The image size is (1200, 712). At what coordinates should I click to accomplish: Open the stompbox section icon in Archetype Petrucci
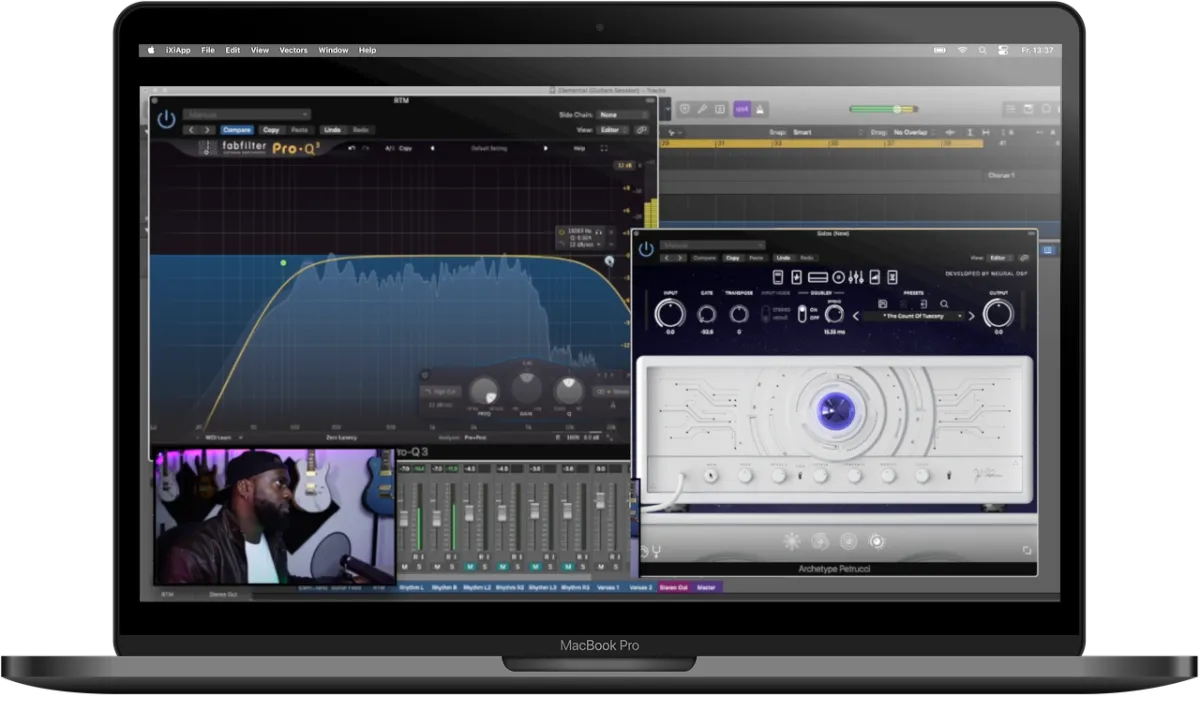click(778, 277)
